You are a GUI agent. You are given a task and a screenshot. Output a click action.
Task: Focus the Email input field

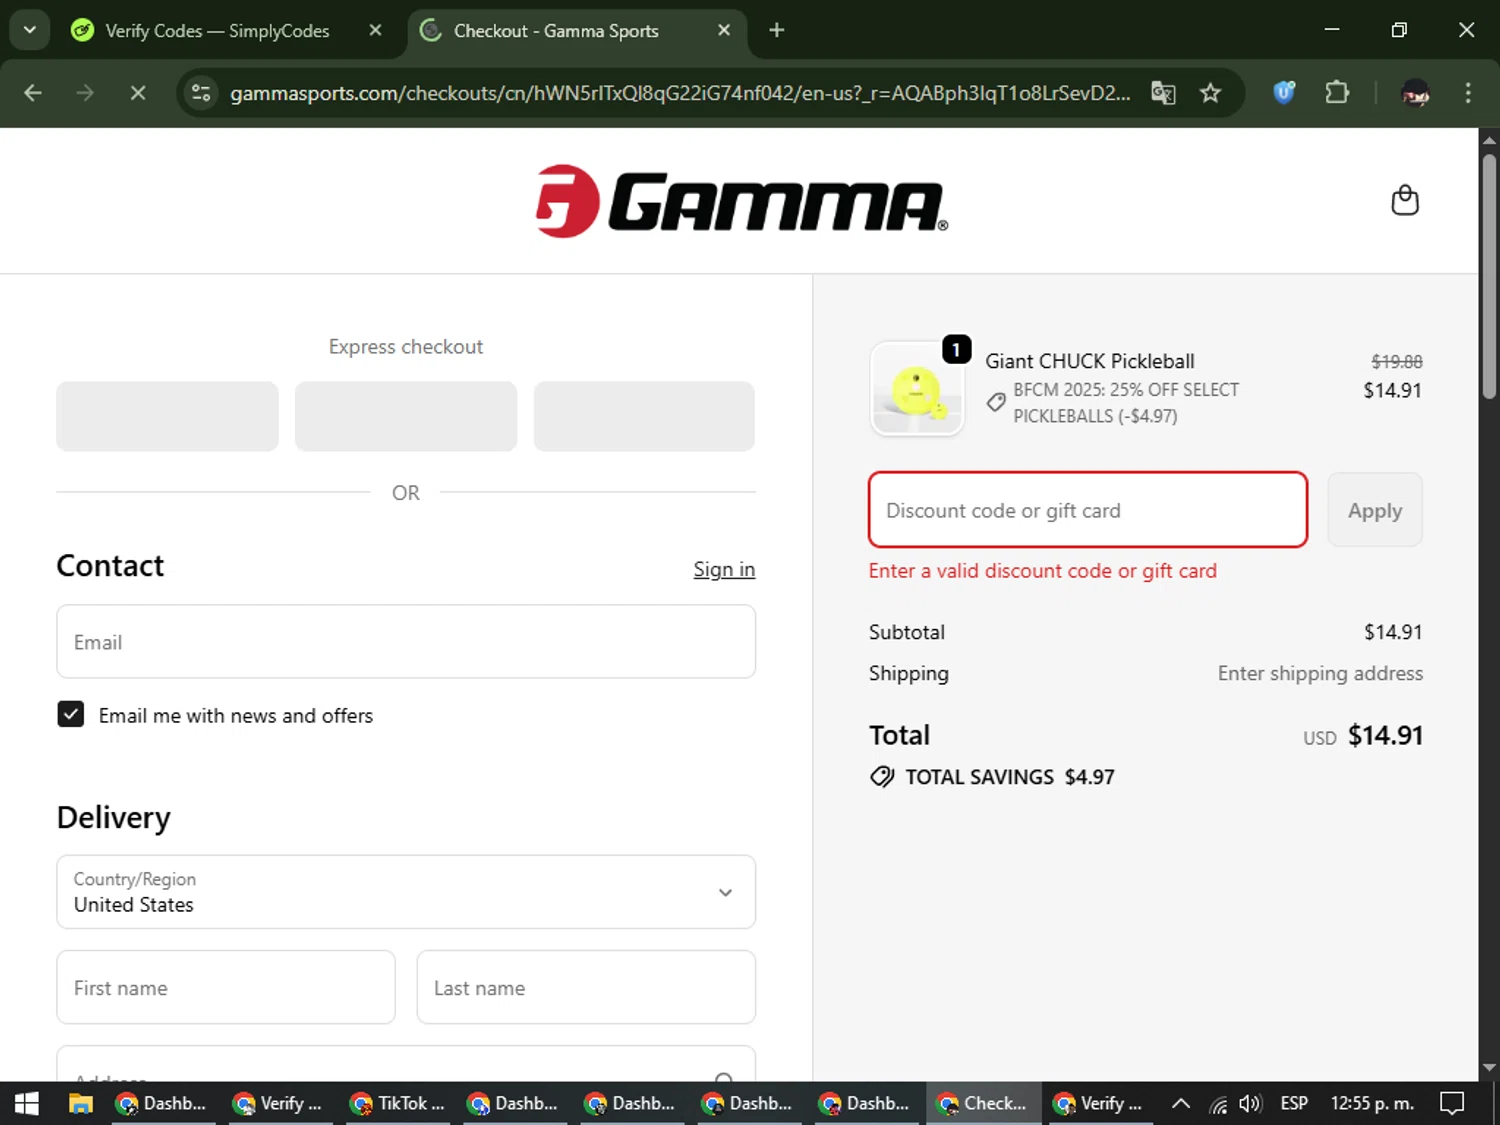click(x=406, y=642)
